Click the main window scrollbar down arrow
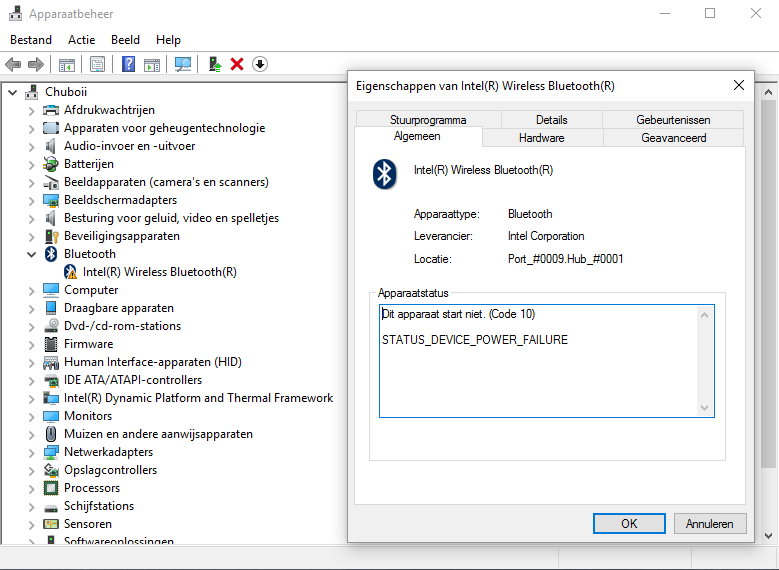The image size is (779, 570). click(768, 536)
